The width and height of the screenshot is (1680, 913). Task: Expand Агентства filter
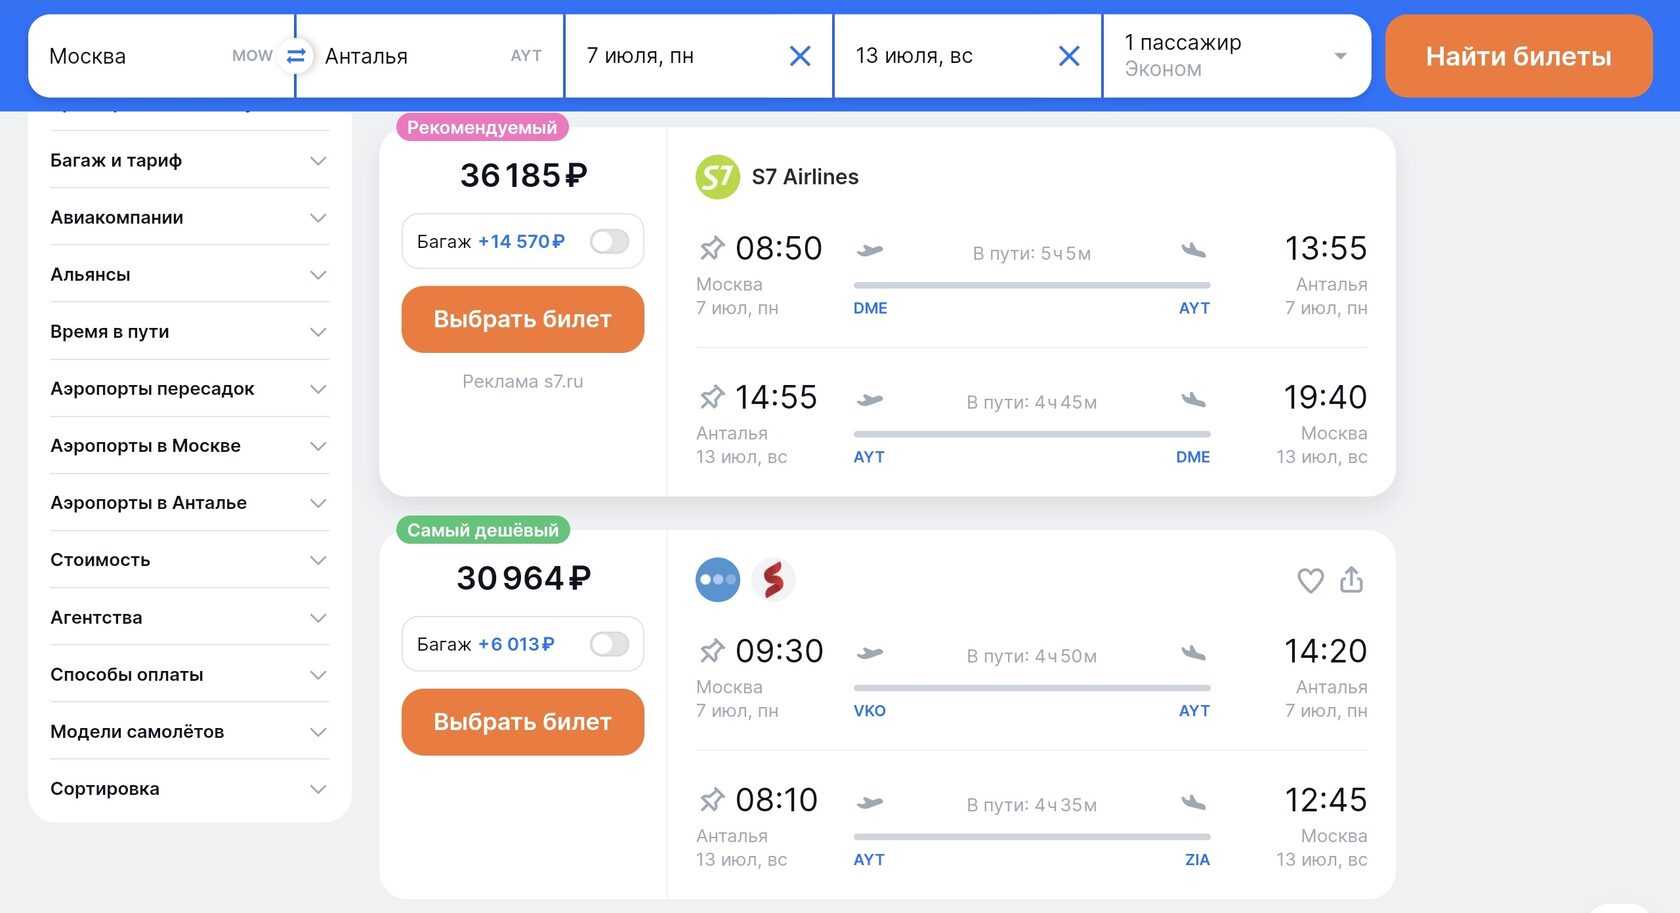189,617
